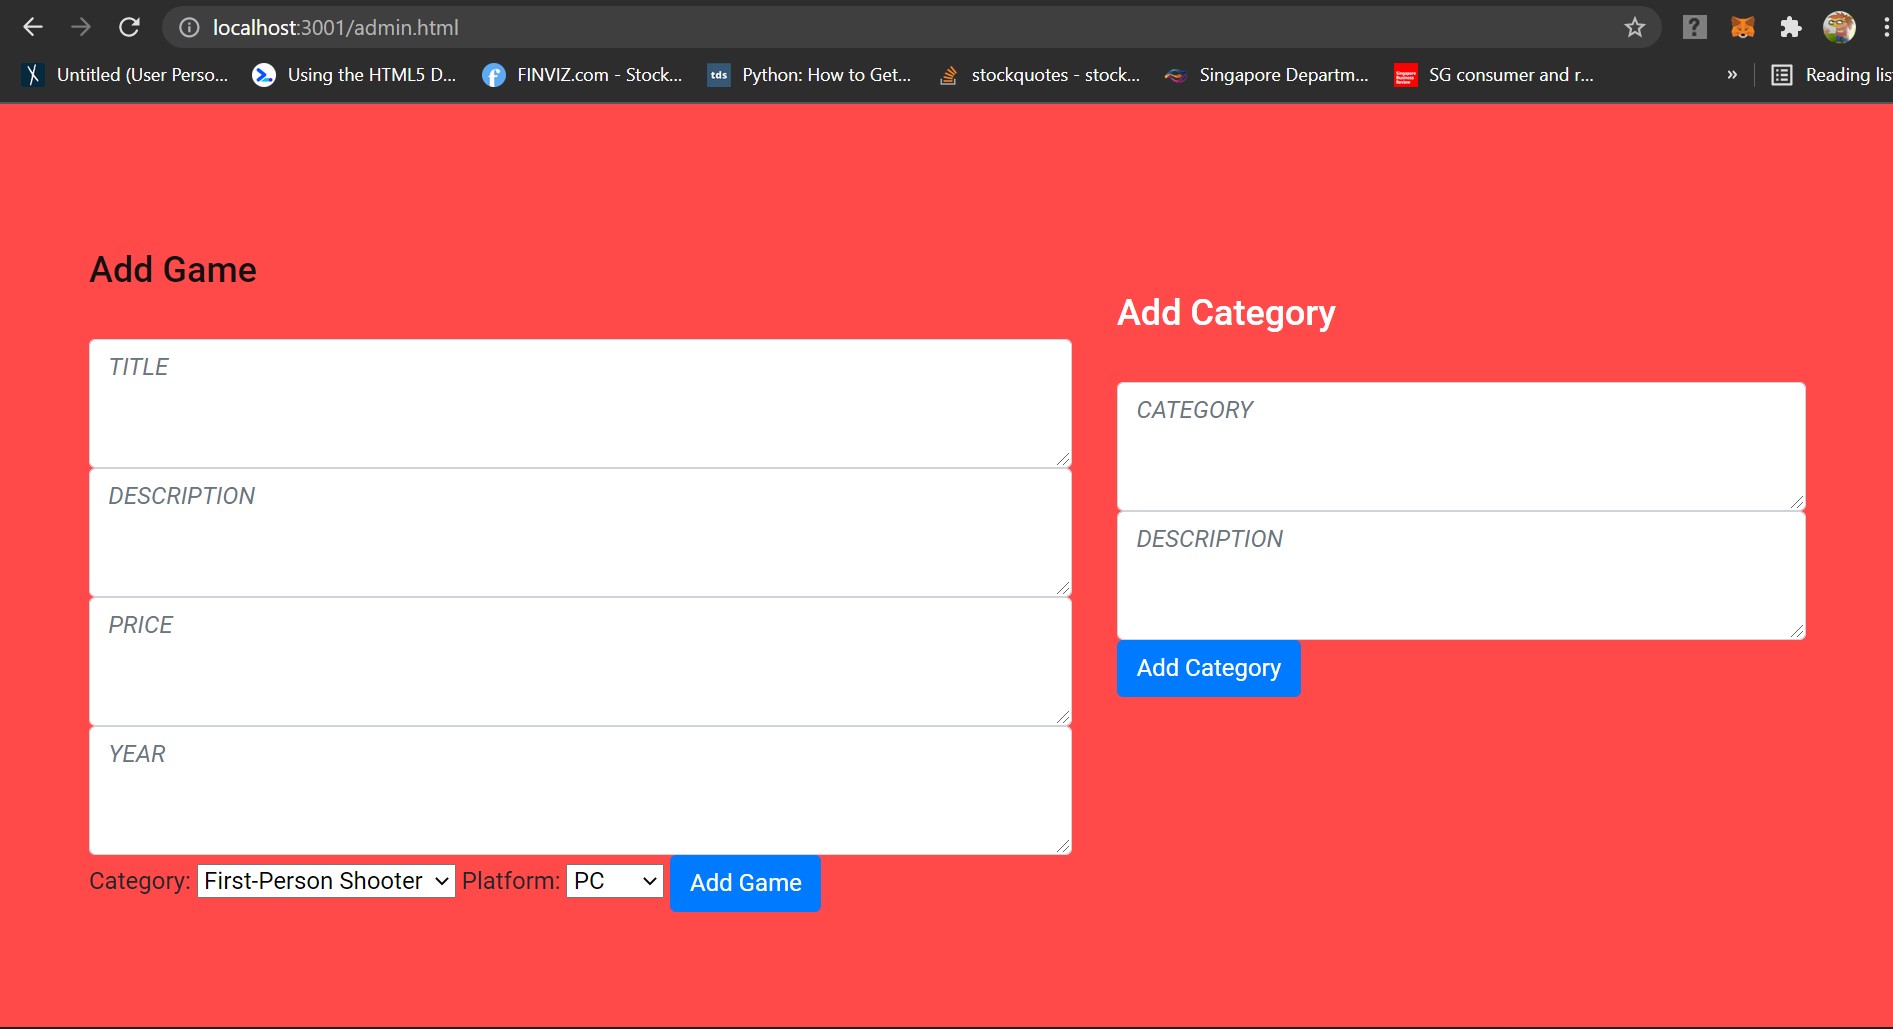This screenshot has width=1893, height=1029.
Task: Expand the Category dropdown
Action: (x=326, y=881)
